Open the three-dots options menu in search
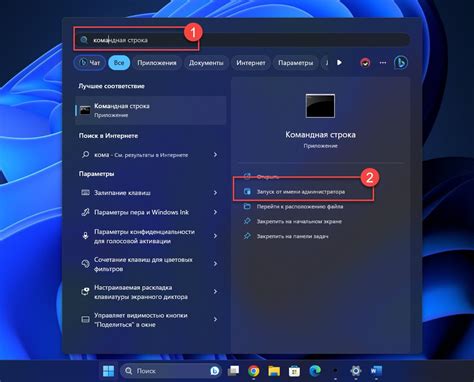 (x=383, y=63)
